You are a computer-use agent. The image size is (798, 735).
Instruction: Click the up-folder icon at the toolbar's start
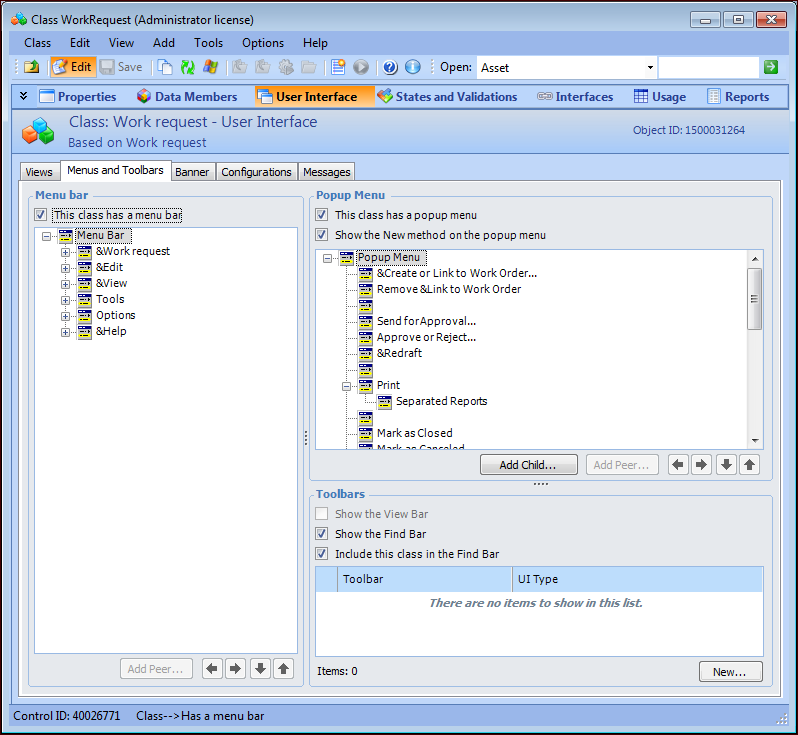[31, 67]
